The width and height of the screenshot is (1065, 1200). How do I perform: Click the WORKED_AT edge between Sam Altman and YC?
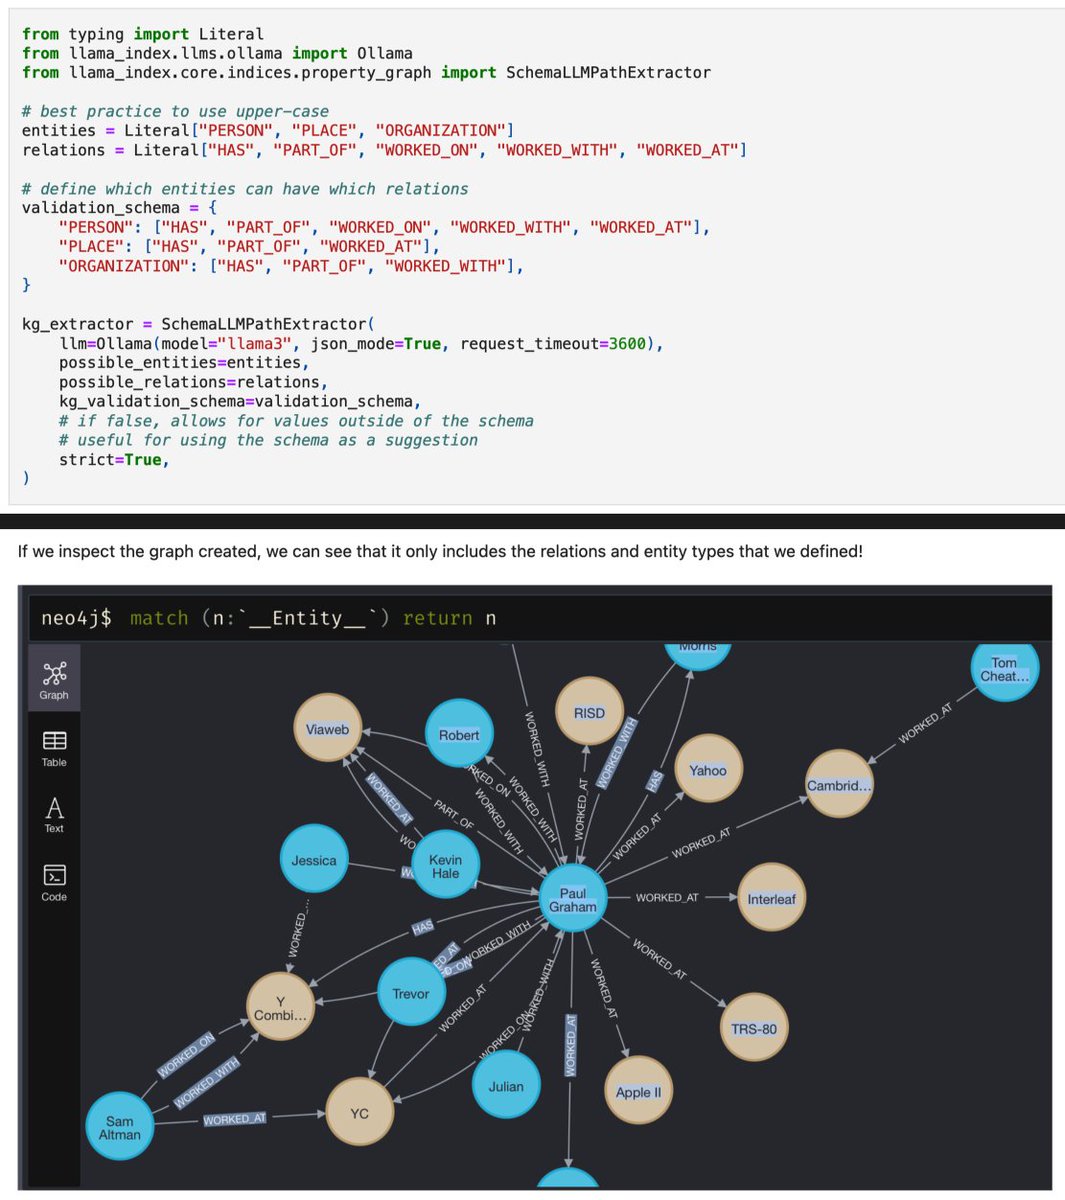[x=234, y=1119]
